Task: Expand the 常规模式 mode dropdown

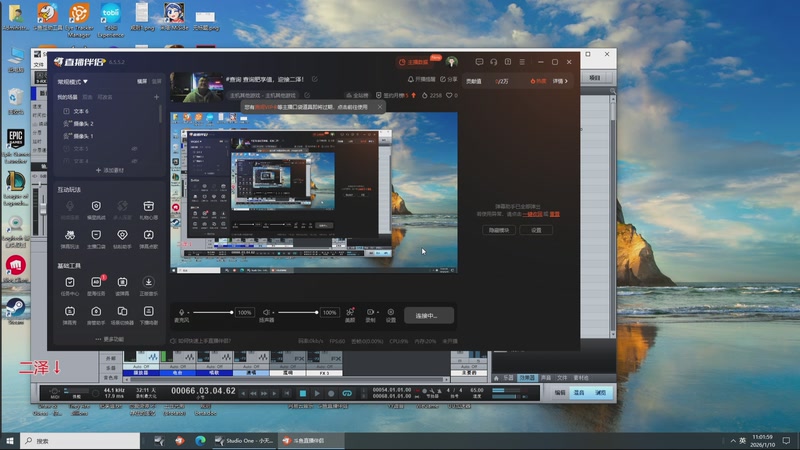Action: (73, 81)
